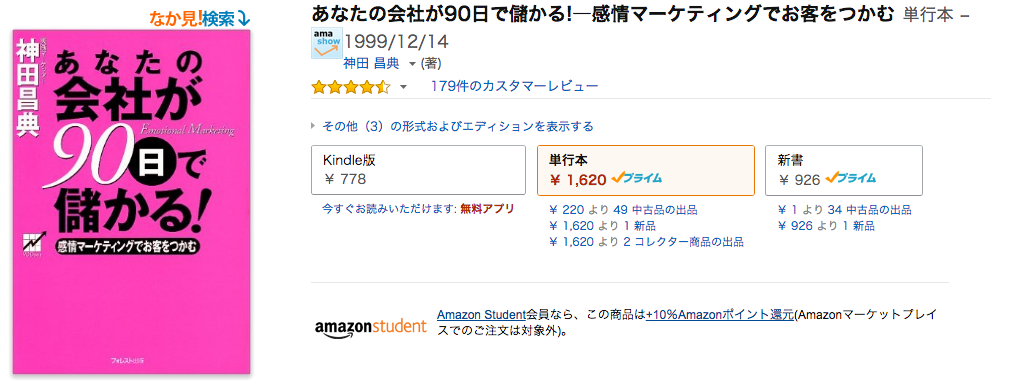Click the ama show icon
1029x382 pixels.
[x=327, y=43]
